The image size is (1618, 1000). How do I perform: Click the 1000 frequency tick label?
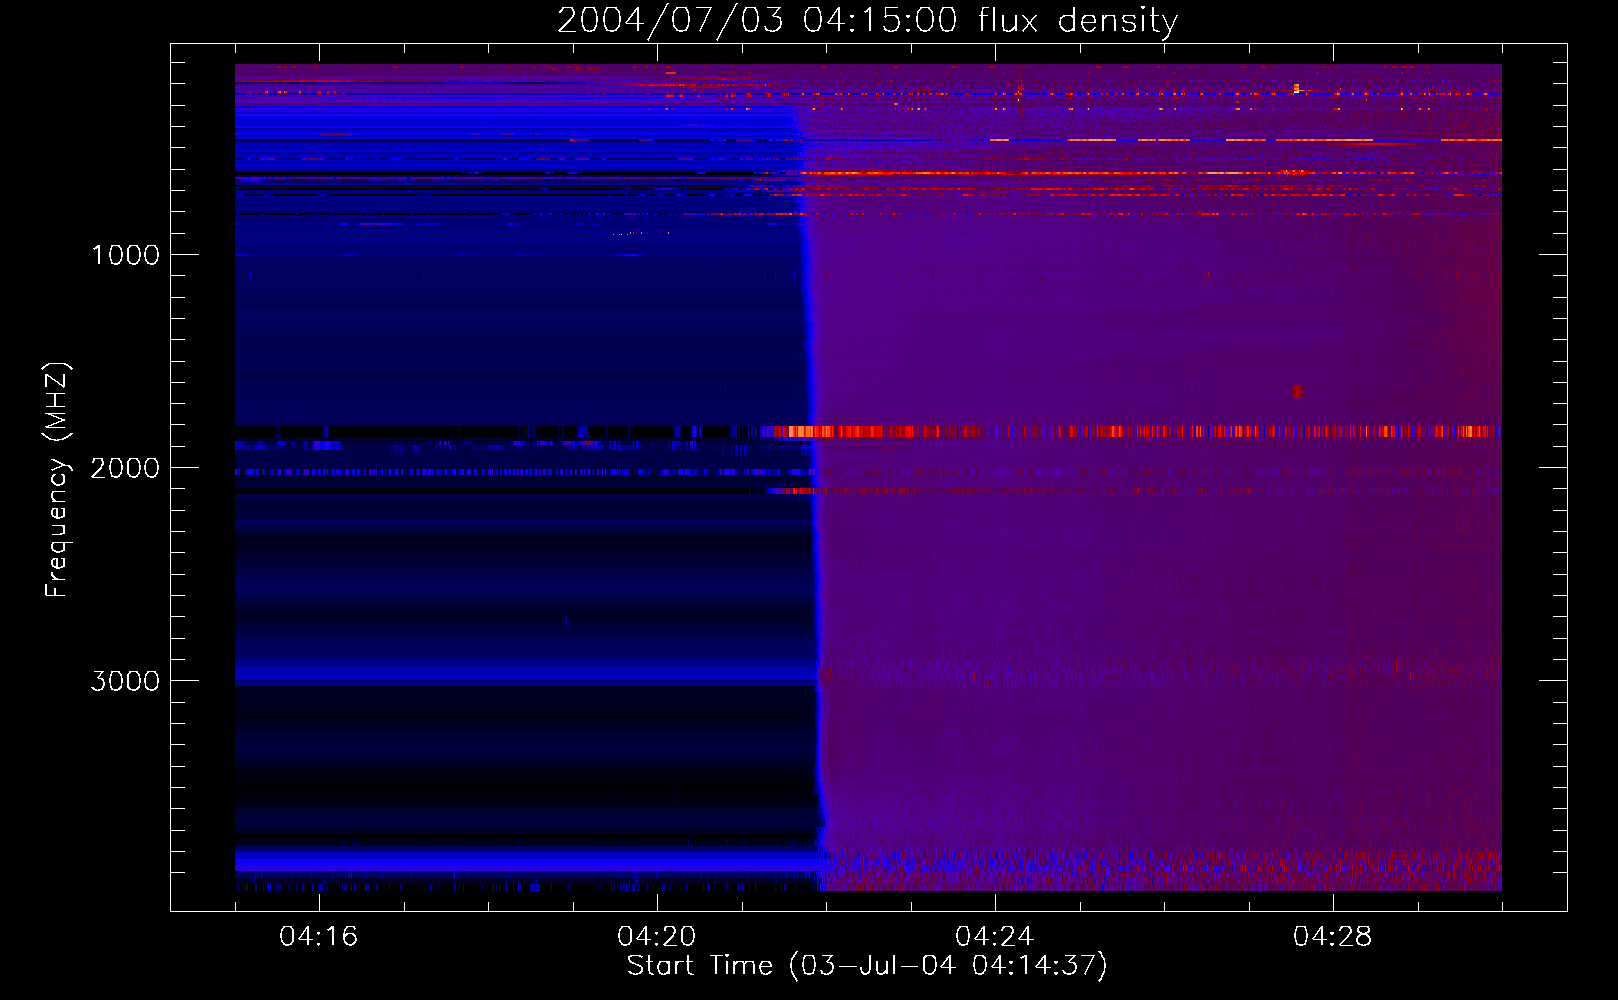[x=125, y=255]
